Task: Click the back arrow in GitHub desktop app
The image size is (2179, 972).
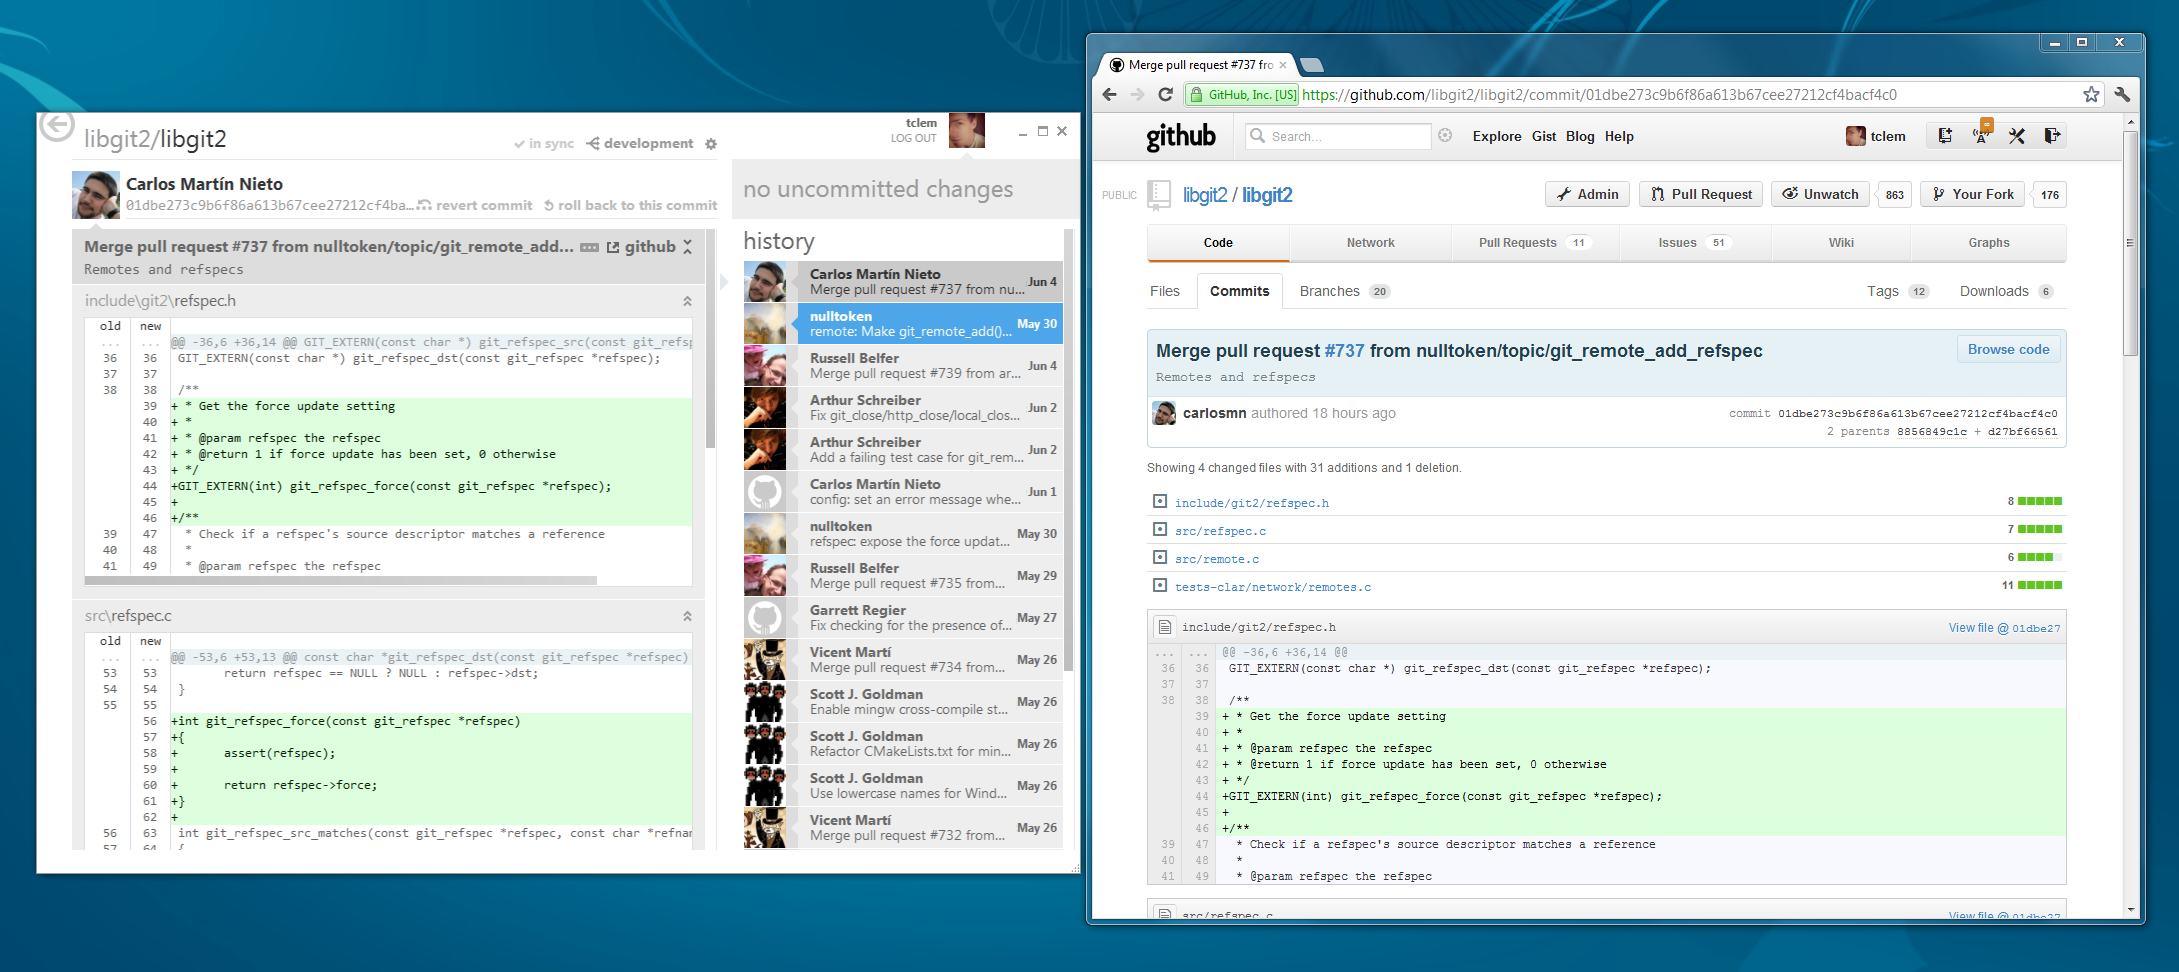Action: (x=57, y=127)
